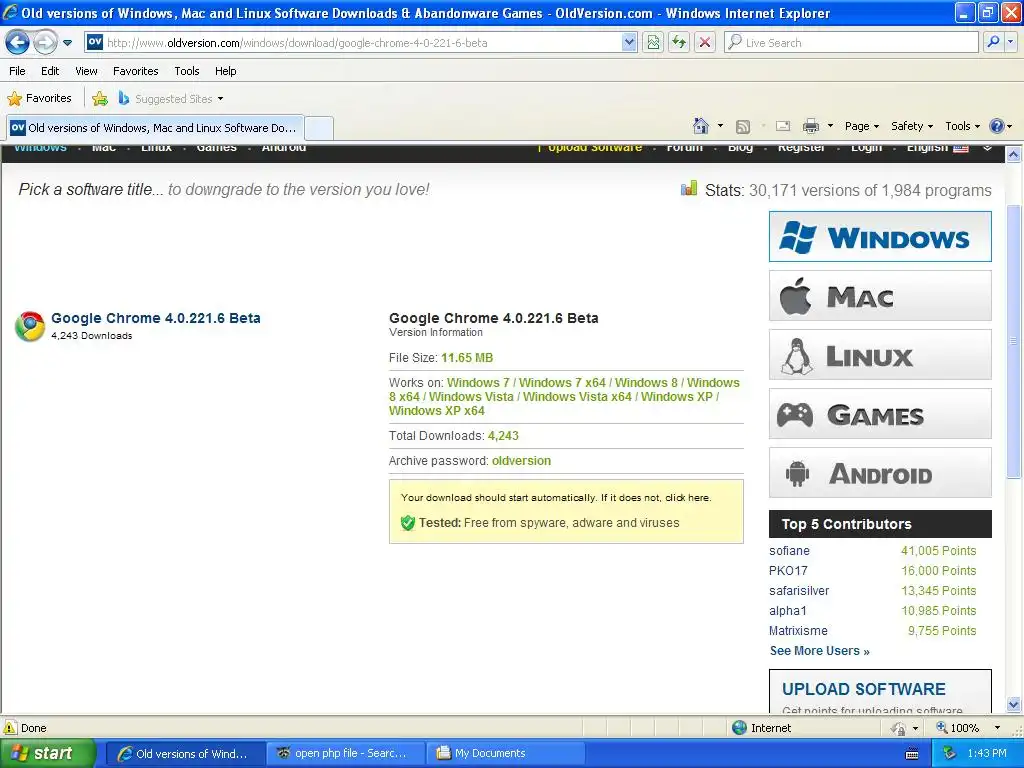Click the green Tested shield icon

[408, 523]
